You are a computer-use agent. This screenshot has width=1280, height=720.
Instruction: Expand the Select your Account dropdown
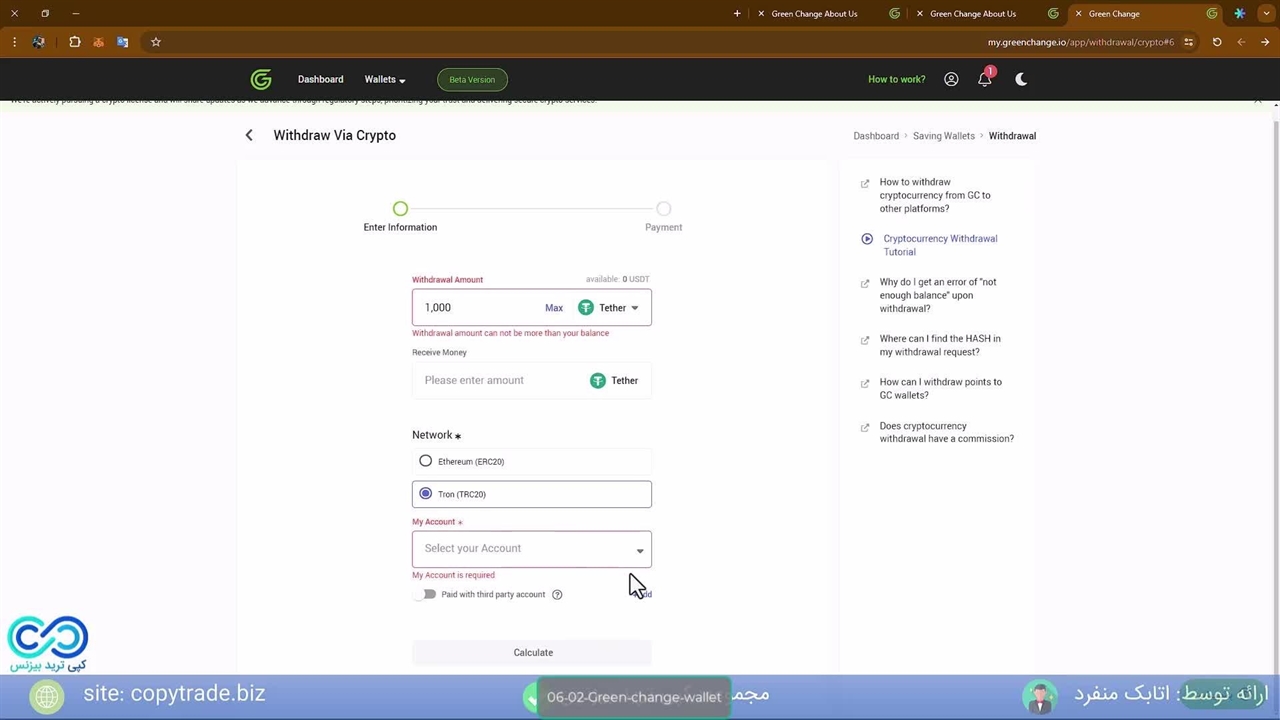(531, 549)
